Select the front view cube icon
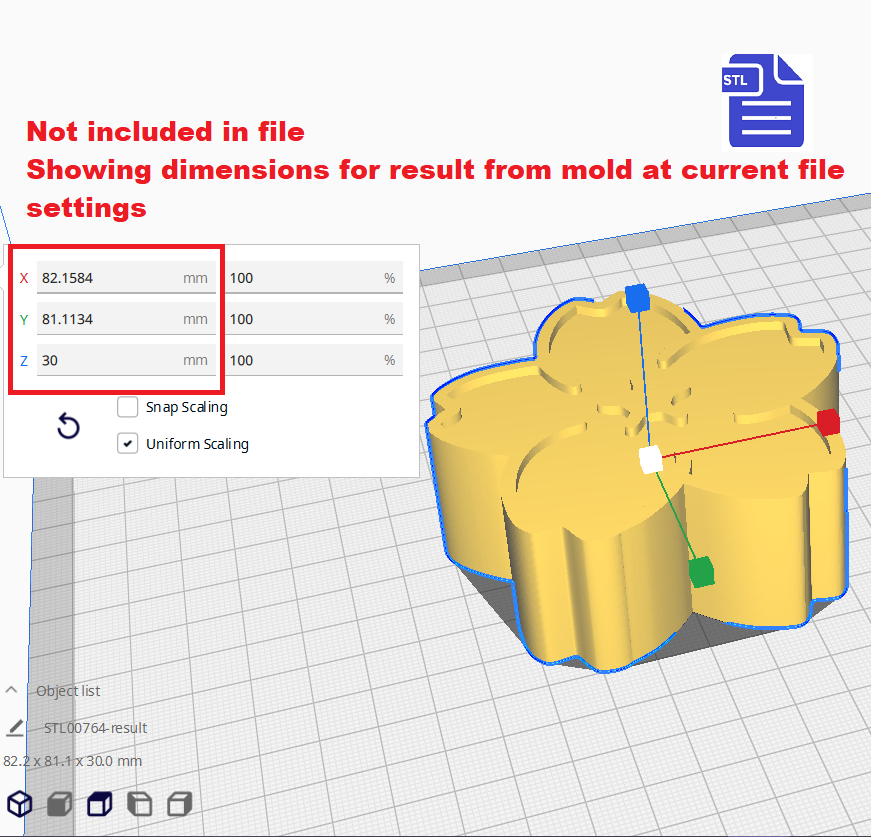This screenshot has height=837, width=871. (x=59, y=803)
